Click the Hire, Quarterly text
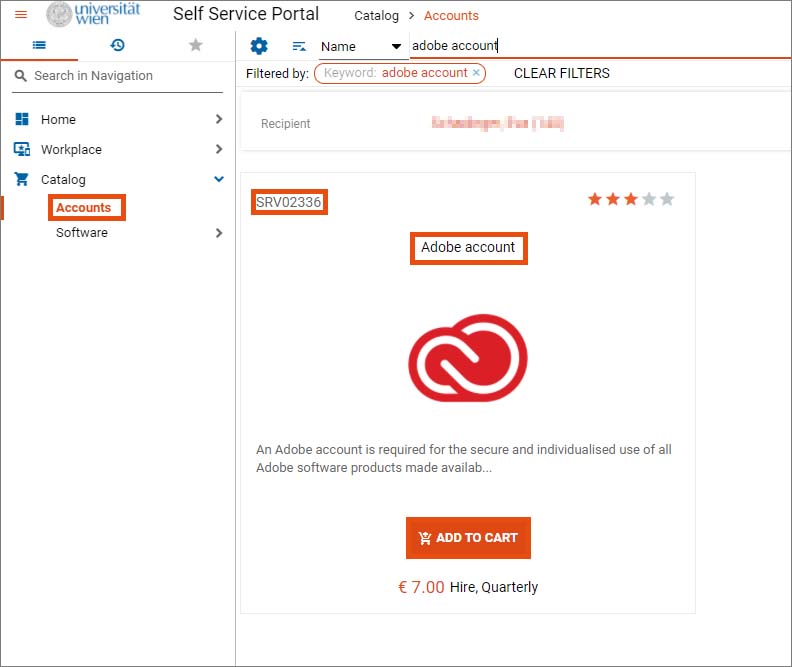Image resolution: width=792 pixels, height=667 pixels. pos(494,587)
